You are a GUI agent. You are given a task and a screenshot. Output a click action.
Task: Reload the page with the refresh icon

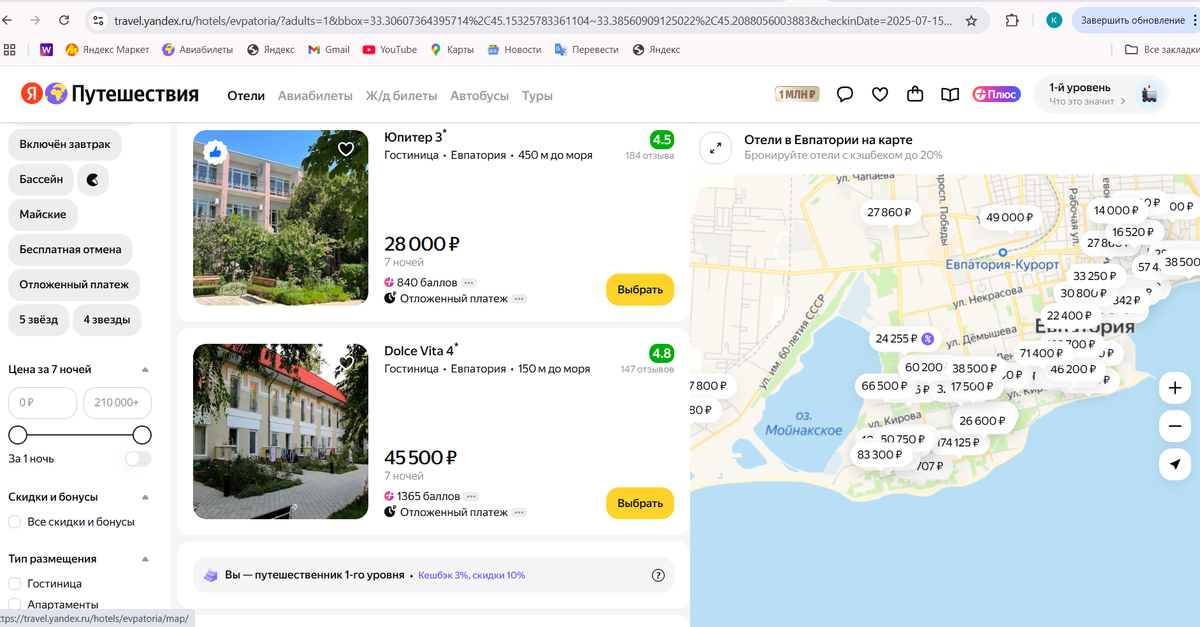[x=64, y=20]
